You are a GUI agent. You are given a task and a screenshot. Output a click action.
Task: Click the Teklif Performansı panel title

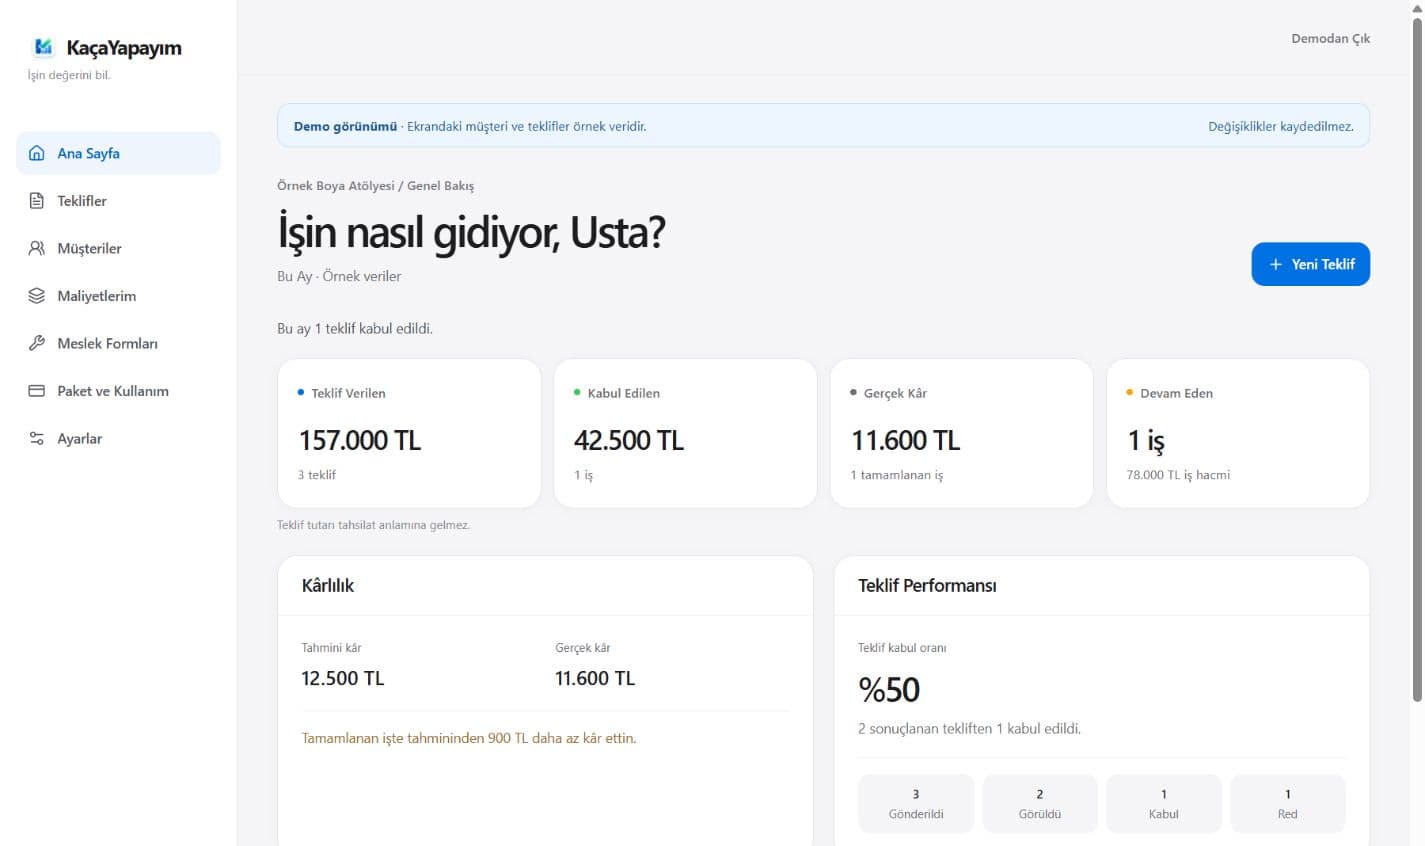[927, 586]
